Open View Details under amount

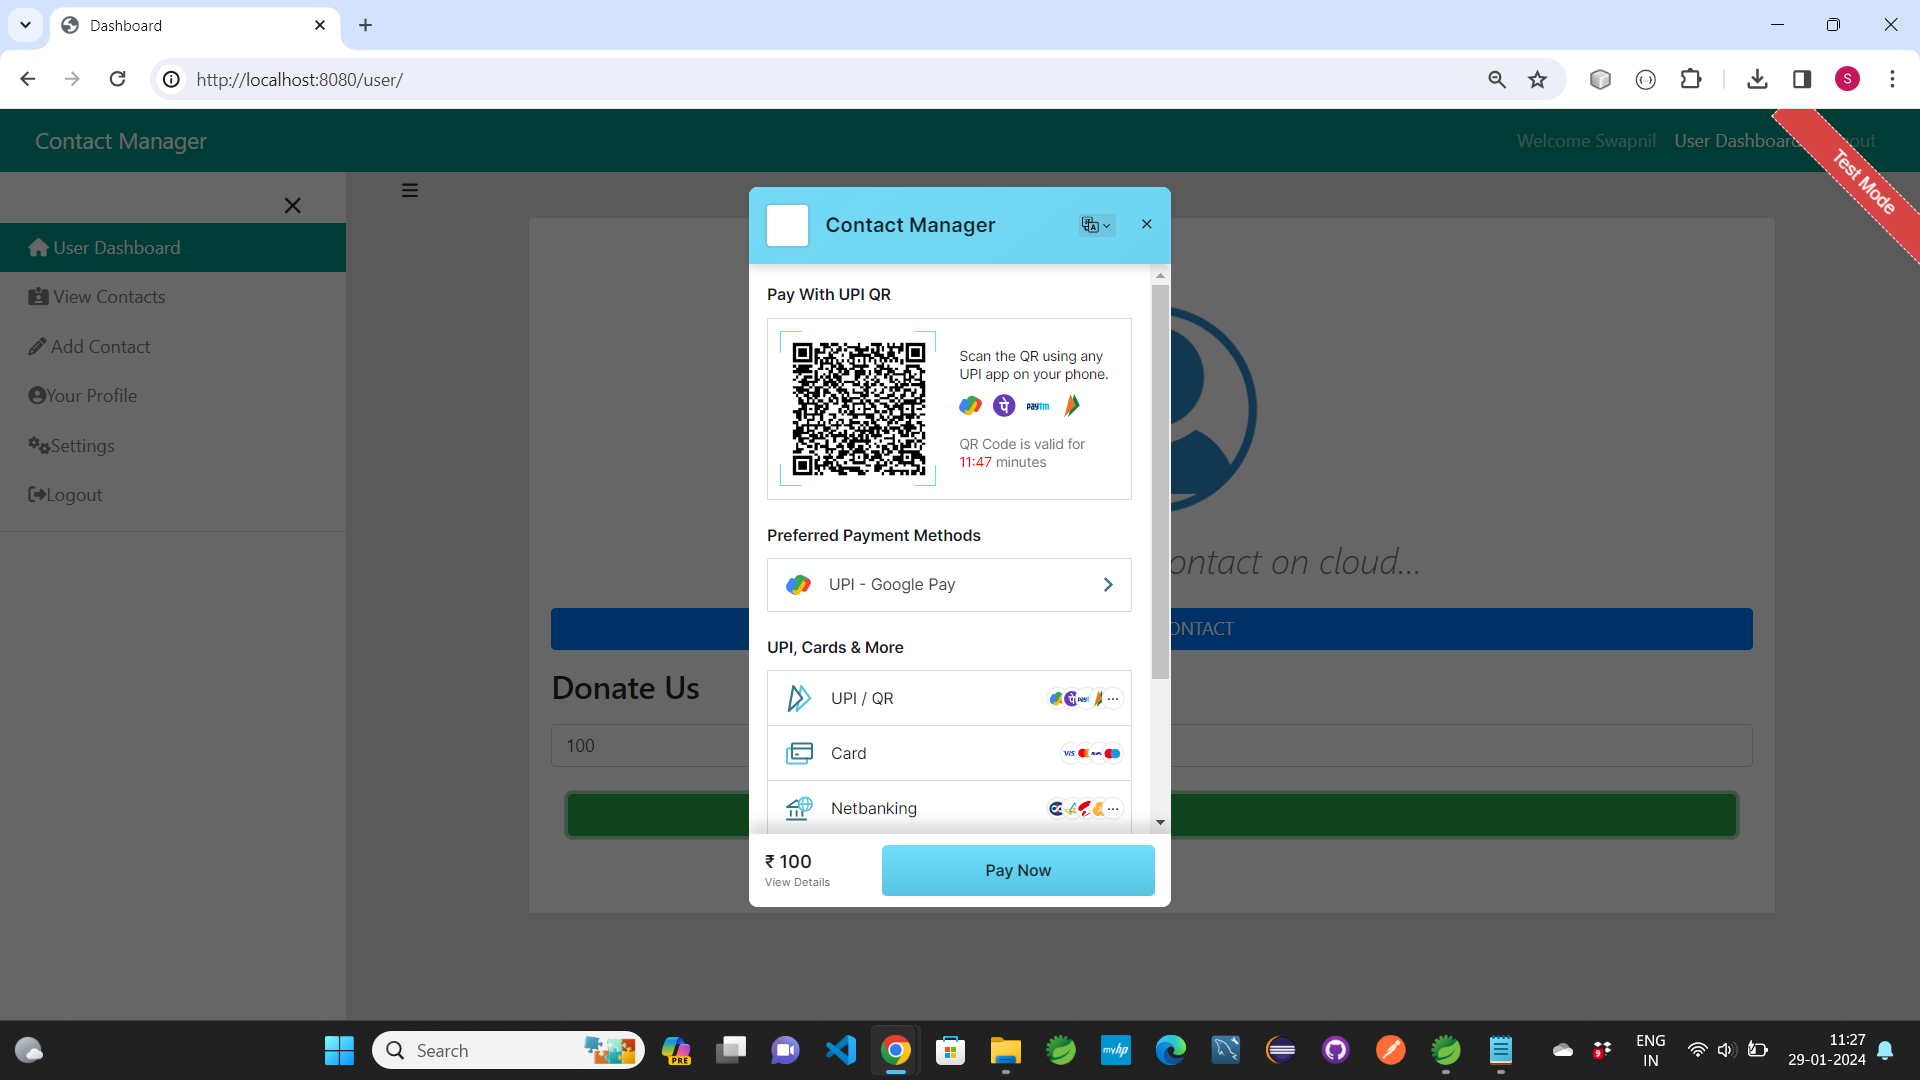coord(797,882)
